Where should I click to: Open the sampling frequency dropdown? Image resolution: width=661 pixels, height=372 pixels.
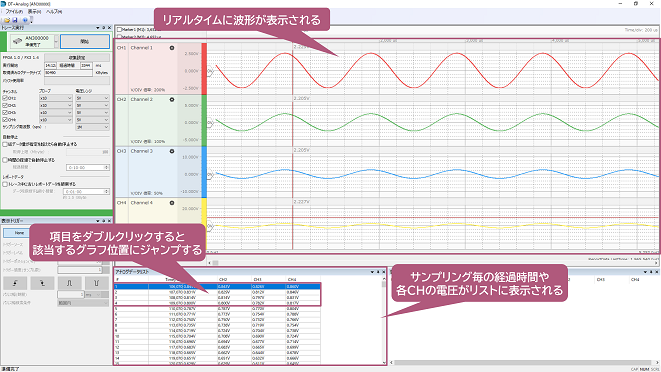click(x=92, y=127)
